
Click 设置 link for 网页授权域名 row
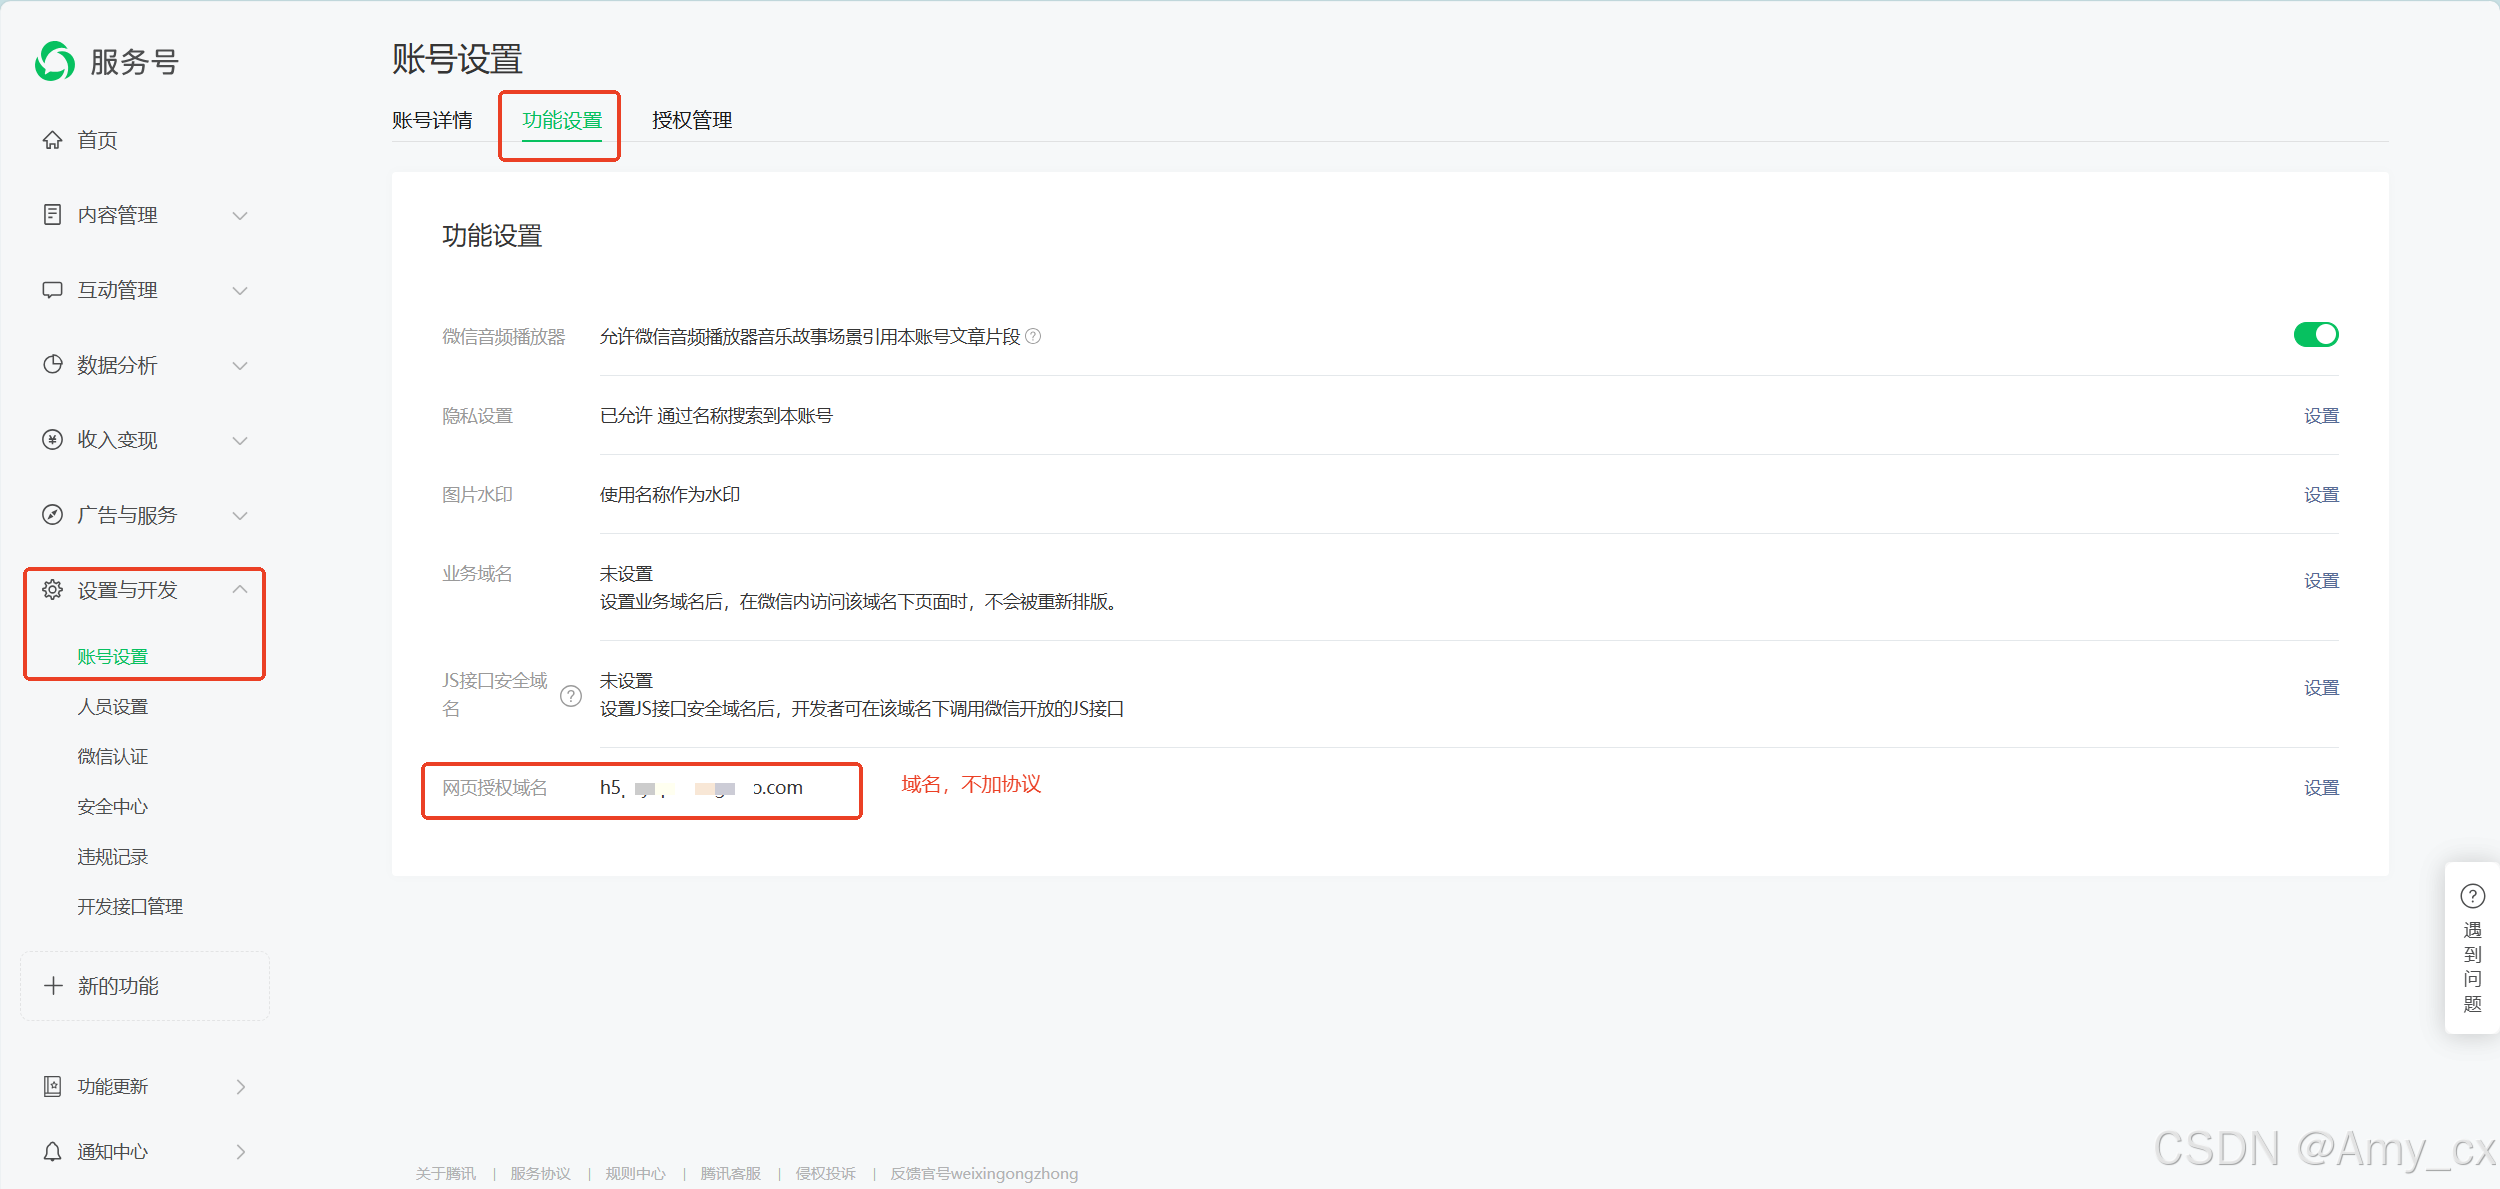pos(2321,788)
